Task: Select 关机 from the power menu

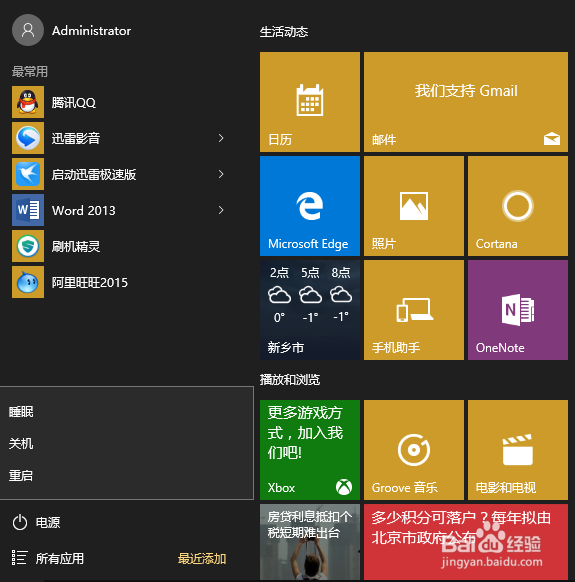Action: click(x=21, y=444)
